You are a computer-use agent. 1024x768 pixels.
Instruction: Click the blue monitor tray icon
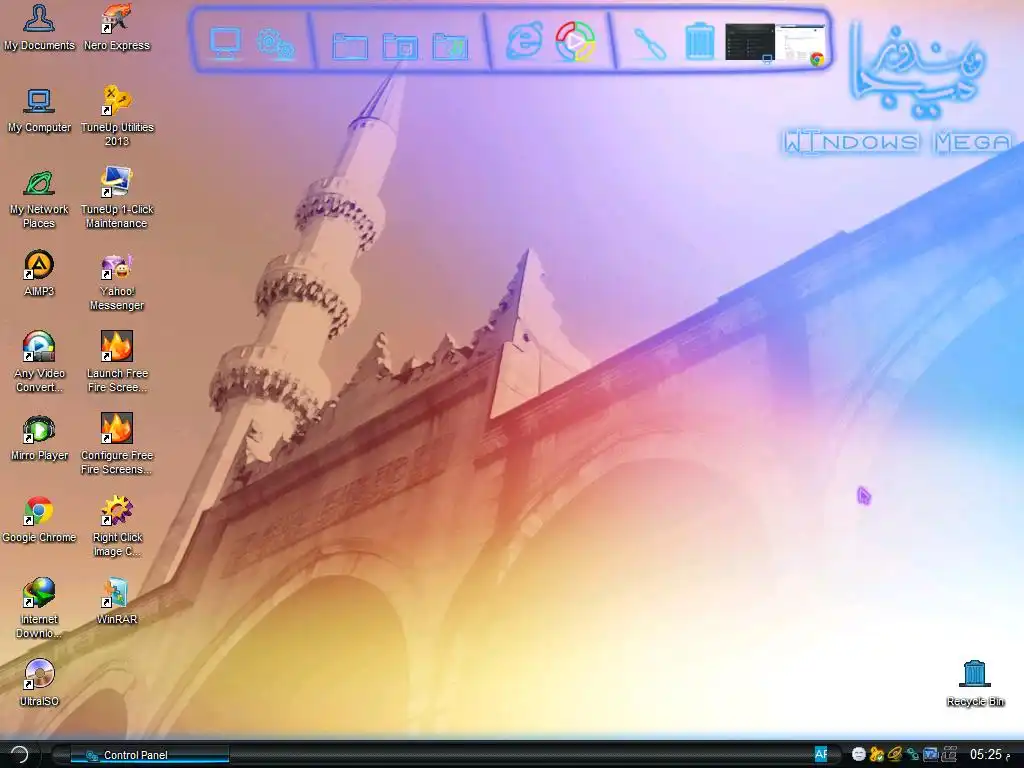pyautogui.click(x=930, y=754)
